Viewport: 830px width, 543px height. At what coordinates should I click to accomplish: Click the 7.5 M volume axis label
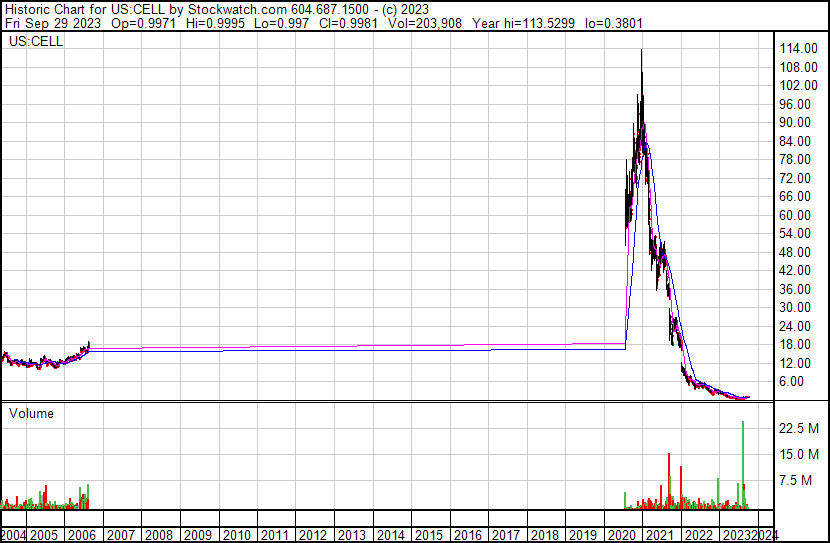(803, 481)
